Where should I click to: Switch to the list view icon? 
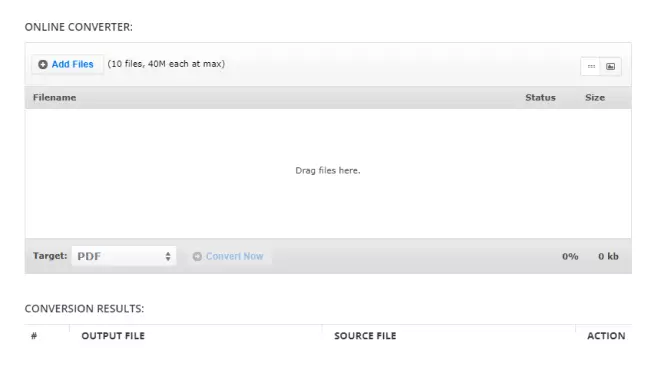tap(591, 66)
